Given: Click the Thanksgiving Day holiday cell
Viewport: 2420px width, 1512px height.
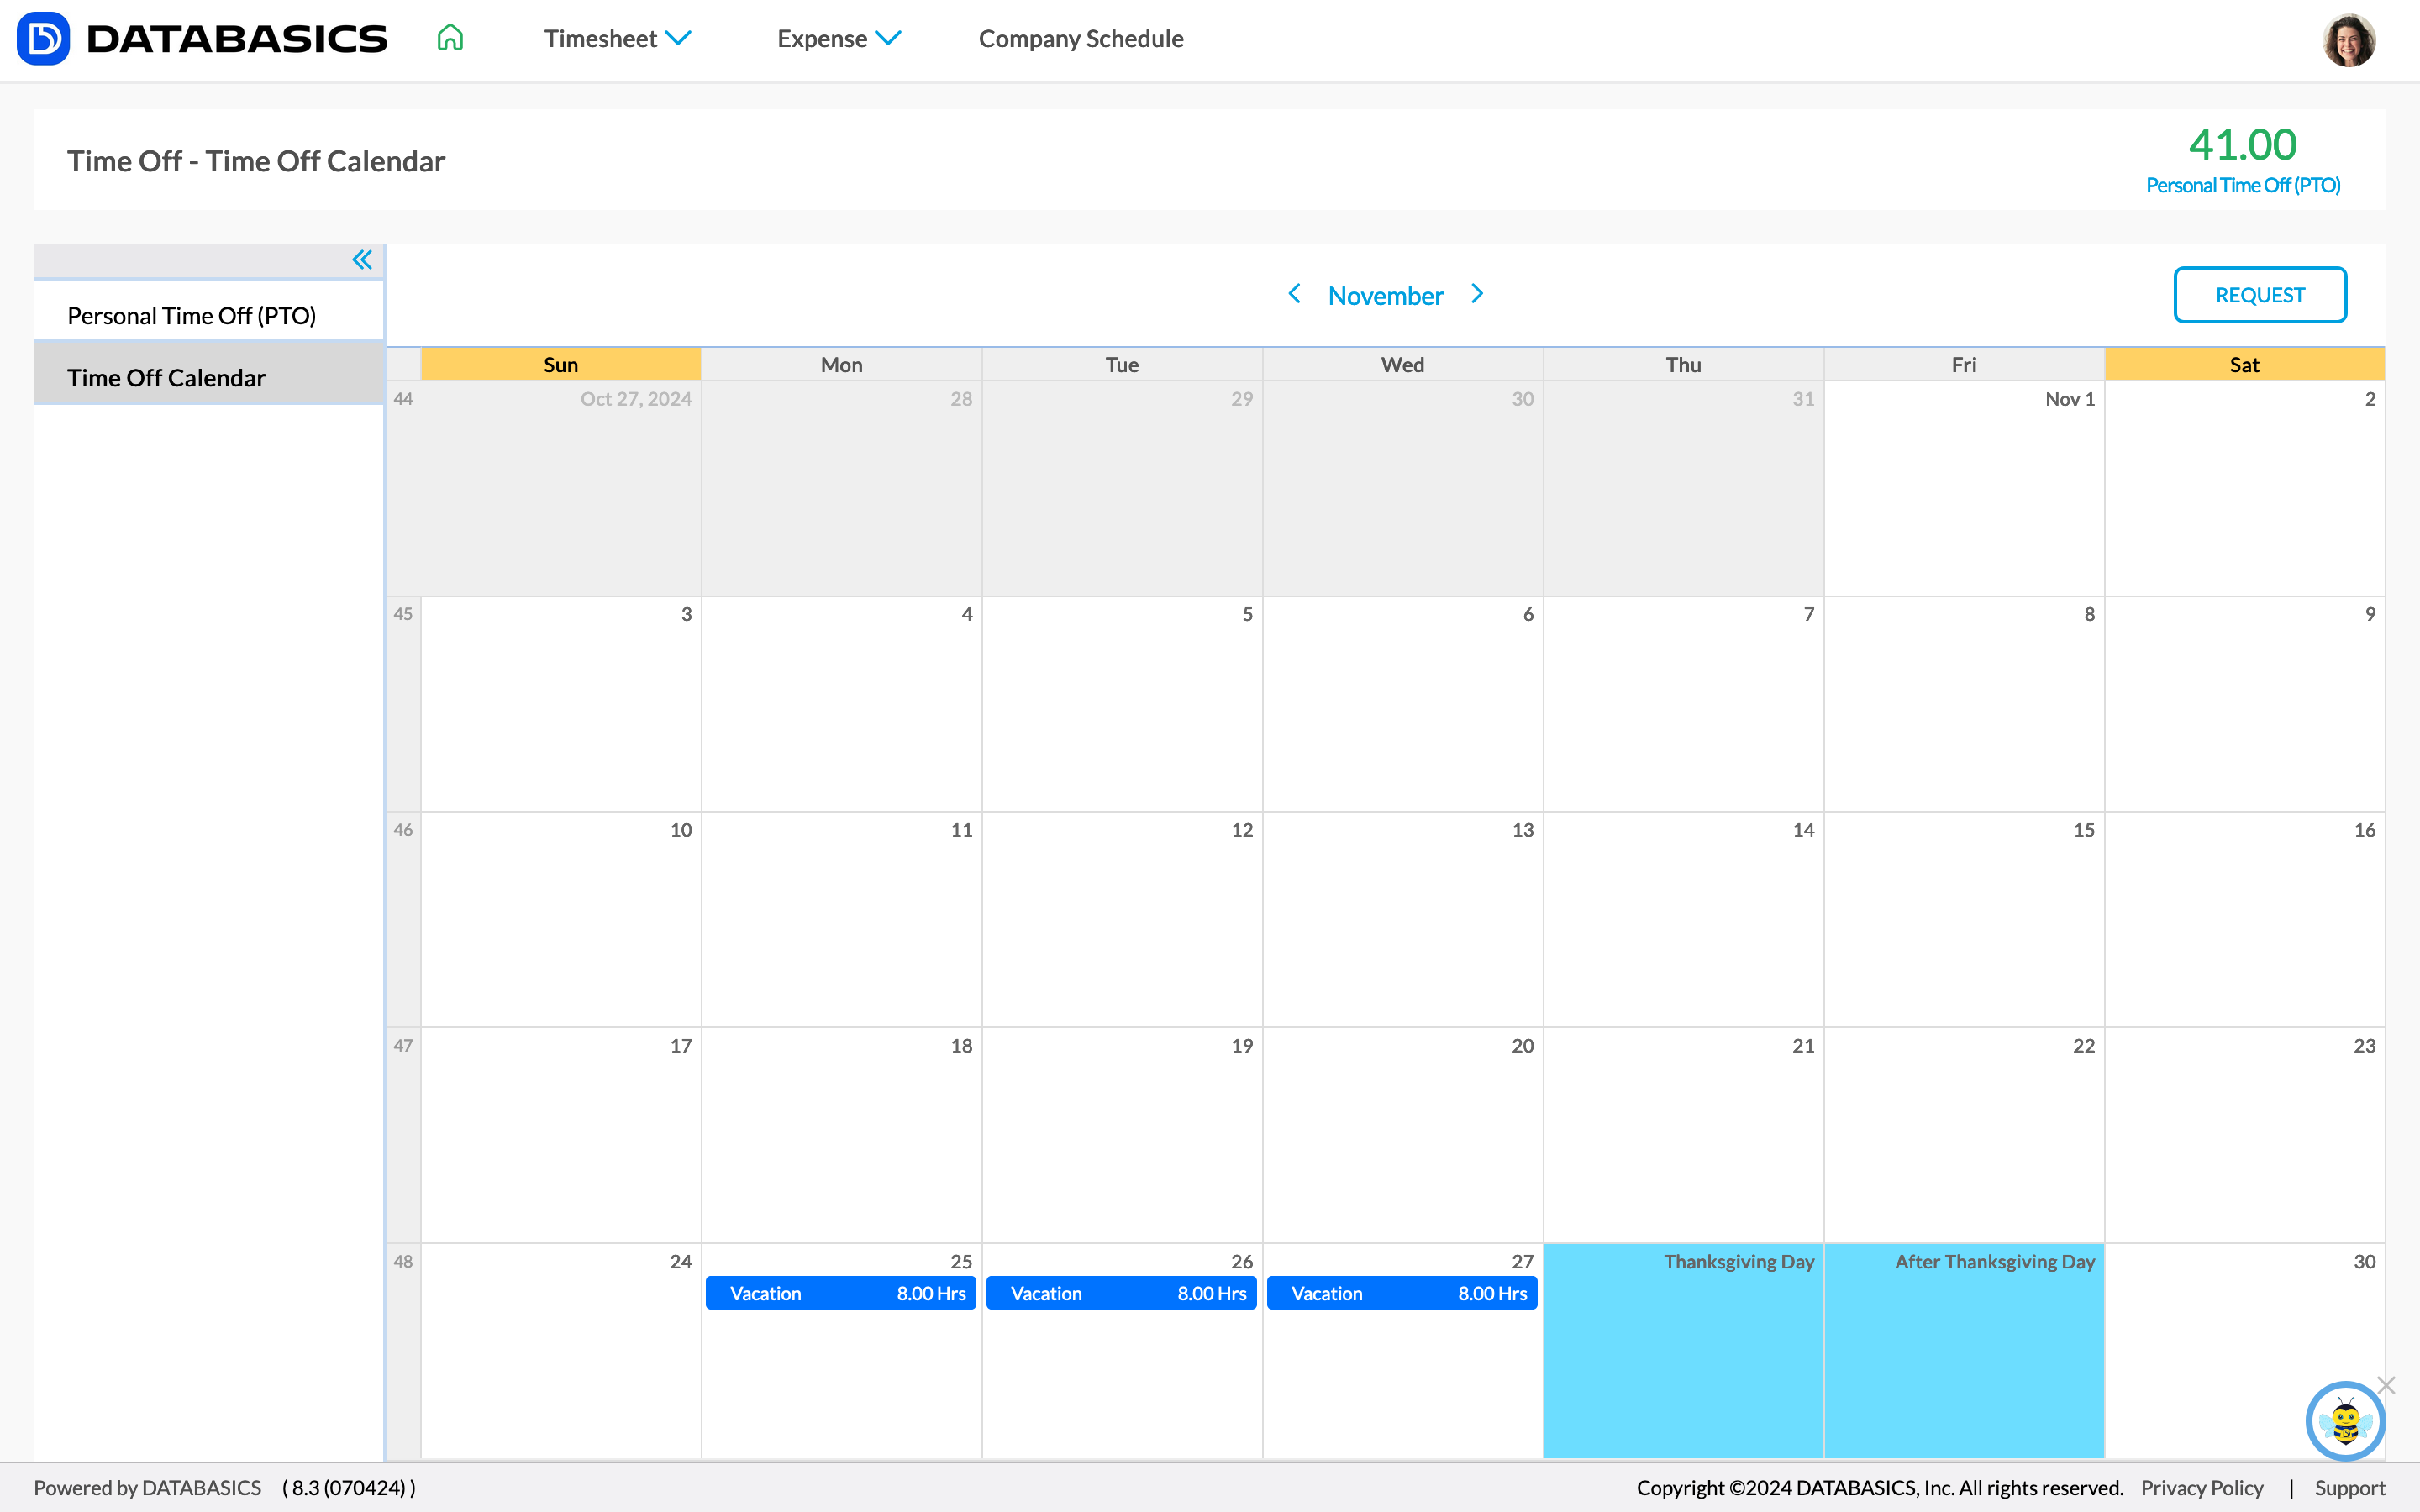Looking at the screenshot, I should (x=1683, y=1350).
